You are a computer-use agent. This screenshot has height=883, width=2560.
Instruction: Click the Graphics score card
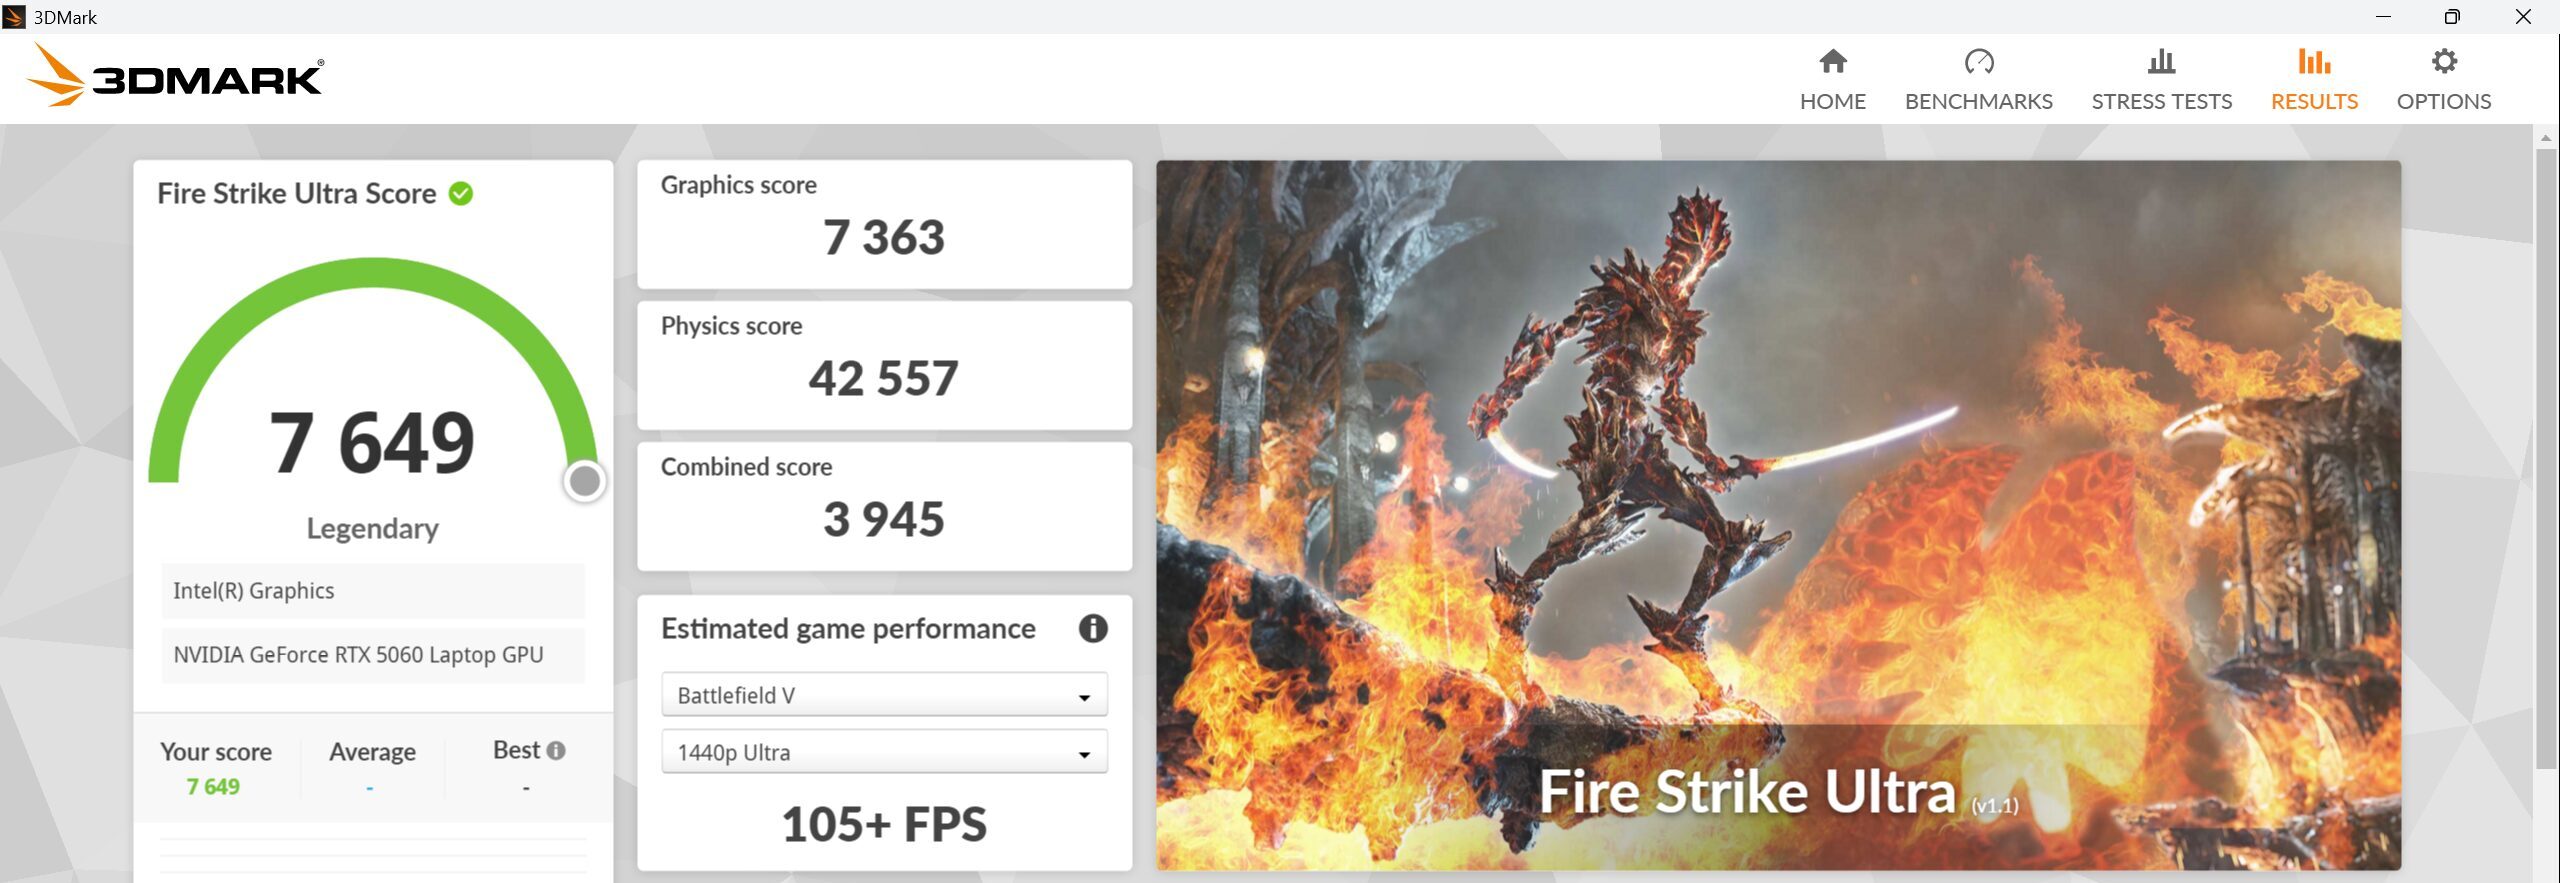[x=884, y=225]
